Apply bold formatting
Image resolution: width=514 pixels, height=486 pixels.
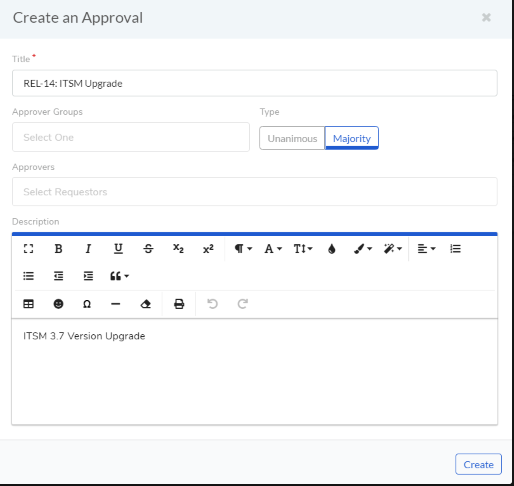[x=58, y=249]
